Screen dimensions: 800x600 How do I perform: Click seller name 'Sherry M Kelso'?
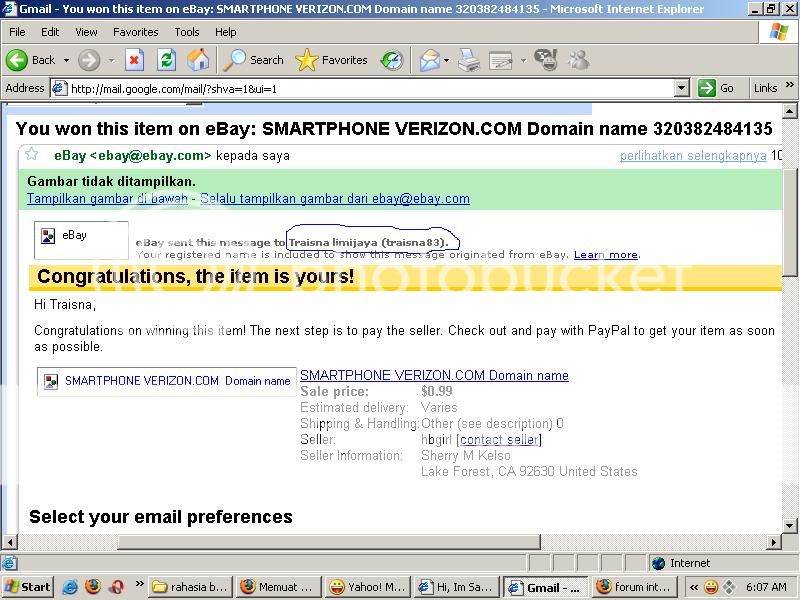pos(466,455)
